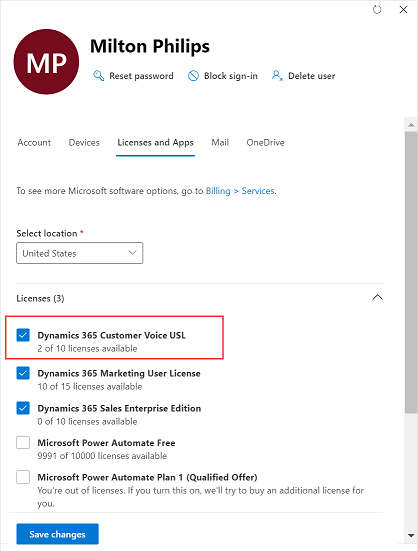Viewport: 418px width, 551px height.
Task: Open the Select location dropdown showing United States
Action: coord(79,253)
